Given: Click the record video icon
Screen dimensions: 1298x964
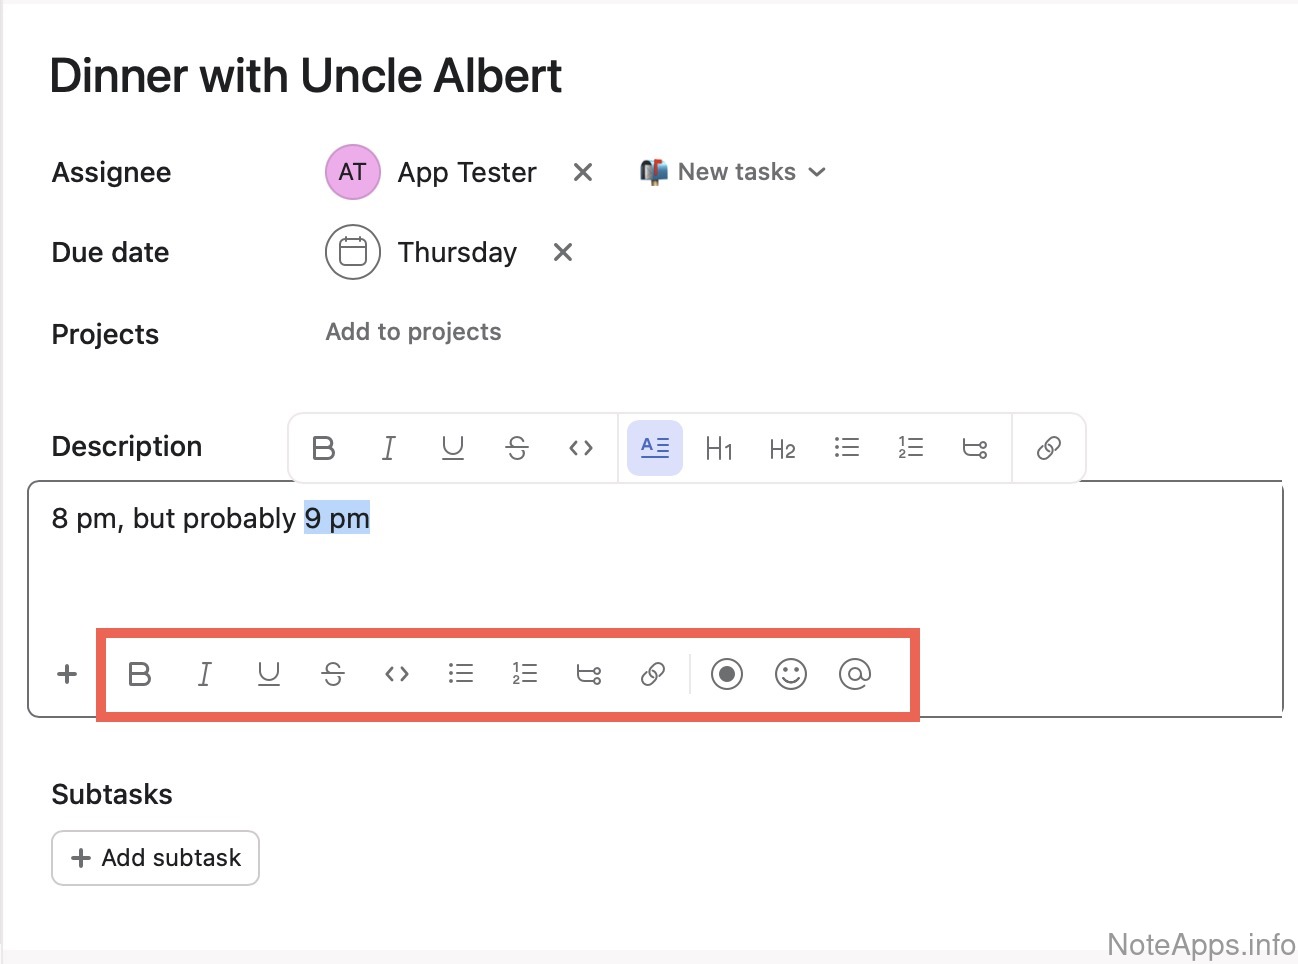Looking at the screenshot, I should 727,674.
